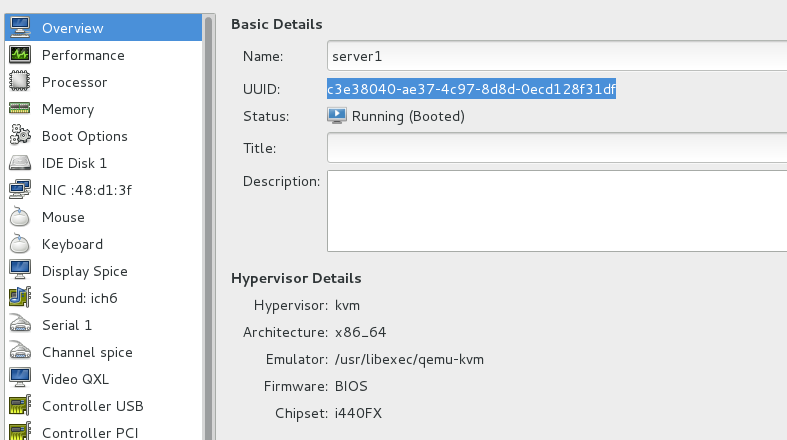Click the Processor chip icon
Viewport: 787px width, 440px height.
point(20,82)
